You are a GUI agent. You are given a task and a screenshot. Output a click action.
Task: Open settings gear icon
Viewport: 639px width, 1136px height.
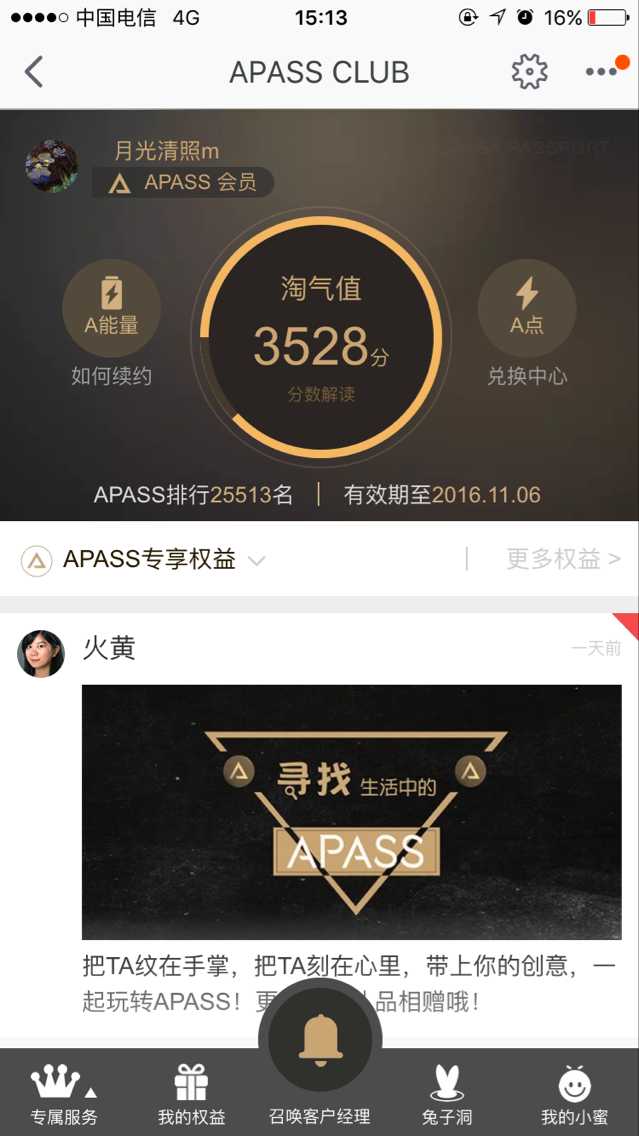coord(530,72)
